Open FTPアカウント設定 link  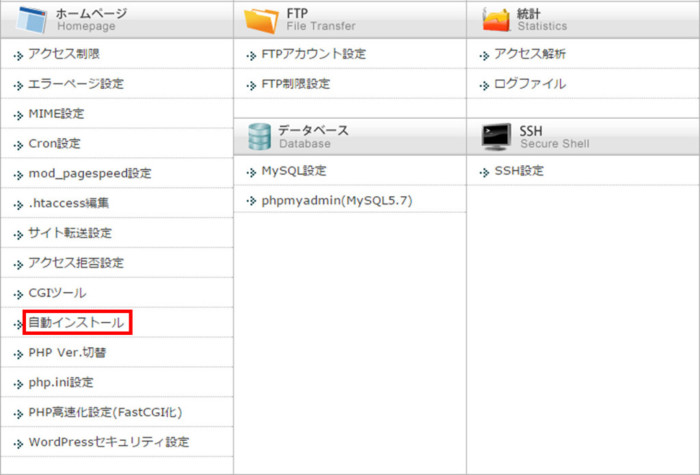click(313, 54)
